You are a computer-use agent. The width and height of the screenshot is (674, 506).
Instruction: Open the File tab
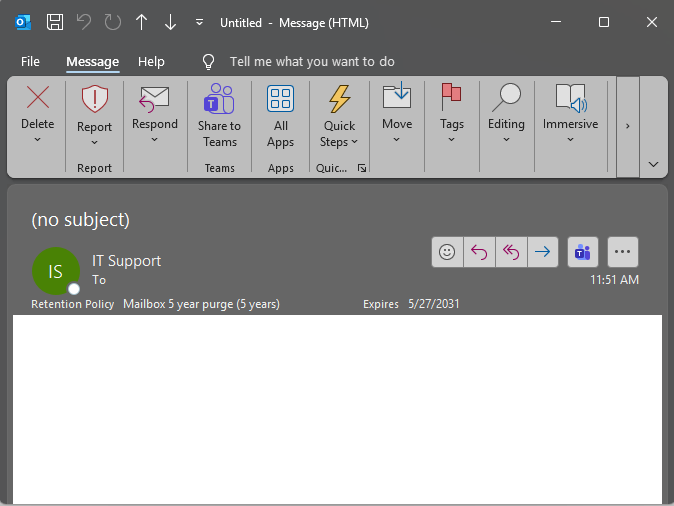pos(30,61)
